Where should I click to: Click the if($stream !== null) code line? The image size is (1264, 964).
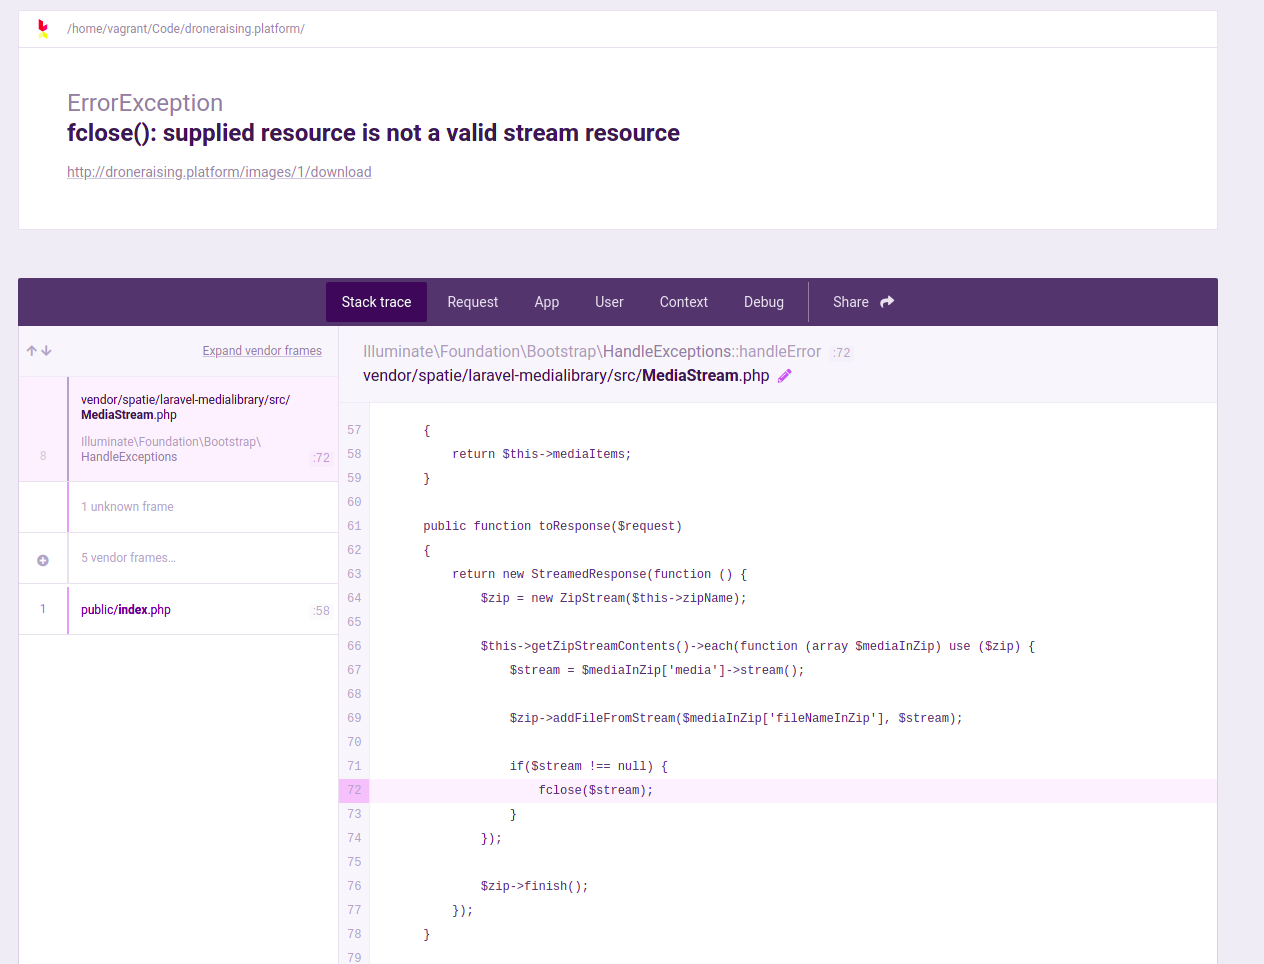588,766
